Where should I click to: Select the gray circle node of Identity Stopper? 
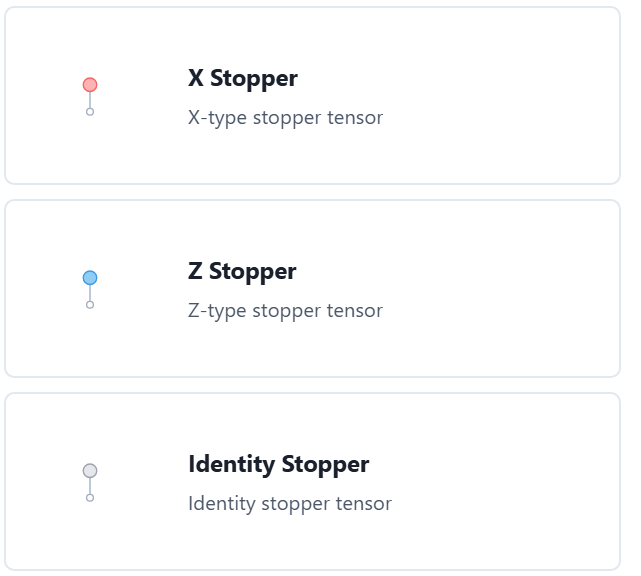[x=90, y=471]
